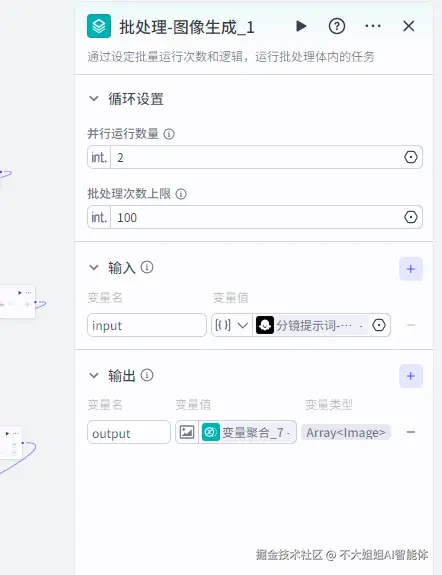
Task: Click the hexagon variable icon in 批处理次数上限 field
Action: click(411, 217)
